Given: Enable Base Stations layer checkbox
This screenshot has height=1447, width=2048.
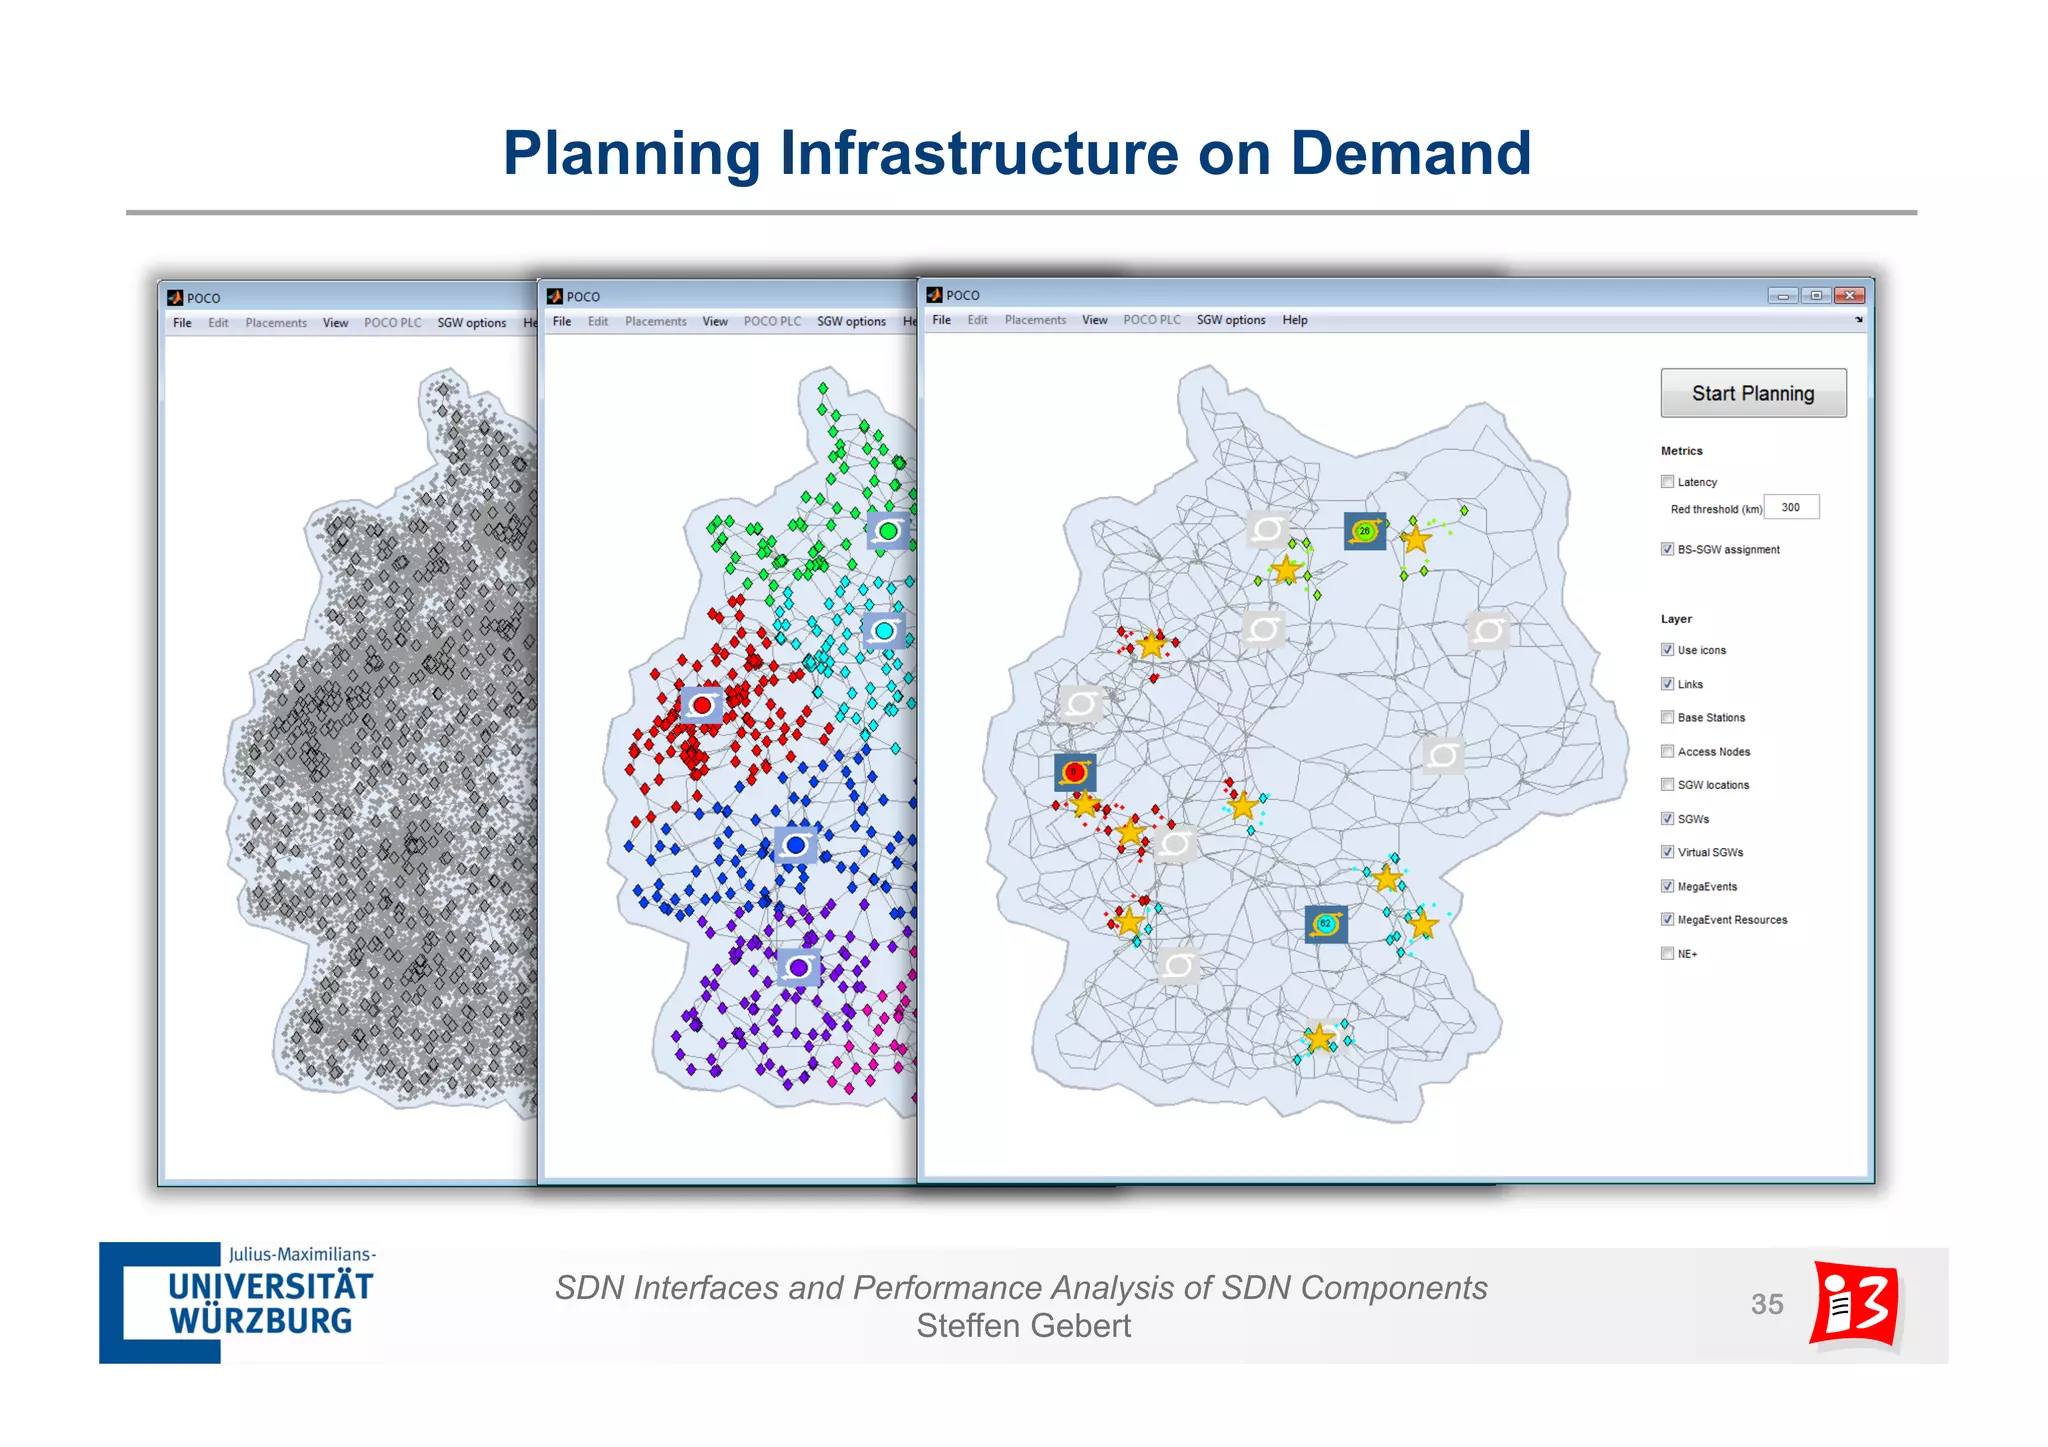Looking at the screenshot, I should click(x=1667, y=717).
